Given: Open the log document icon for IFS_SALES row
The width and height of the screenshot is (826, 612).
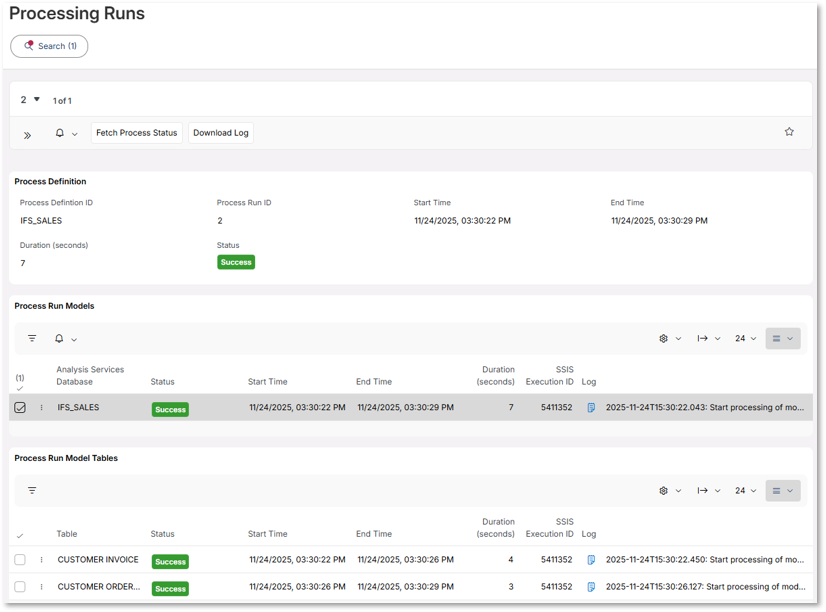Looking at the screenshot, I should tap(591, 408).
